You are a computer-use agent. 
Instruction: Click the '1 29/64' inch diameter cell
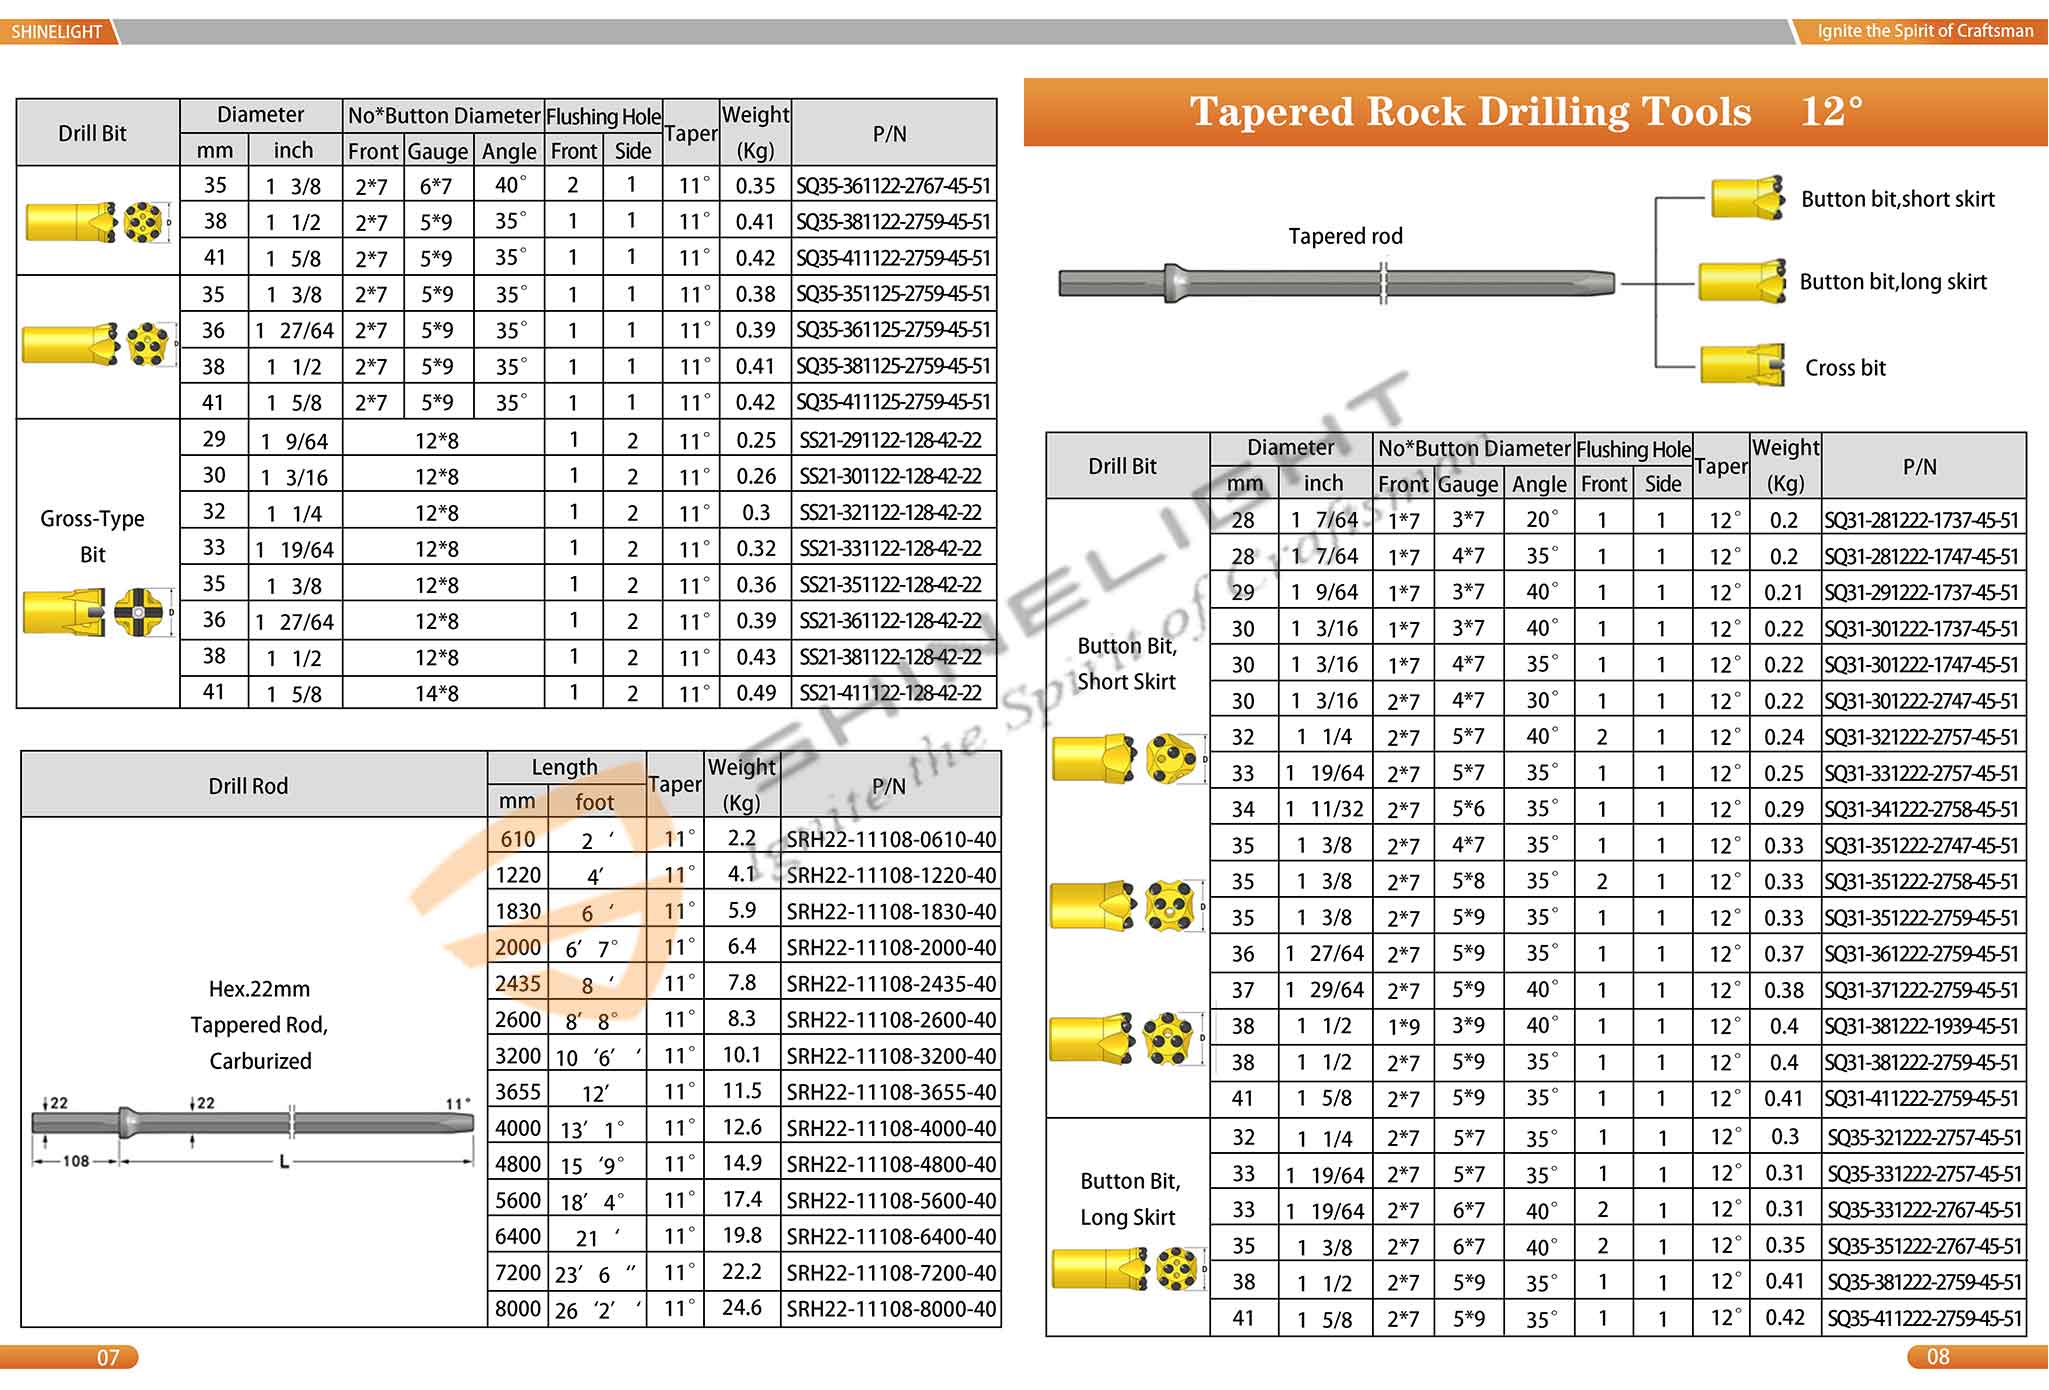pyautogui.click(x=1324, y=990)
